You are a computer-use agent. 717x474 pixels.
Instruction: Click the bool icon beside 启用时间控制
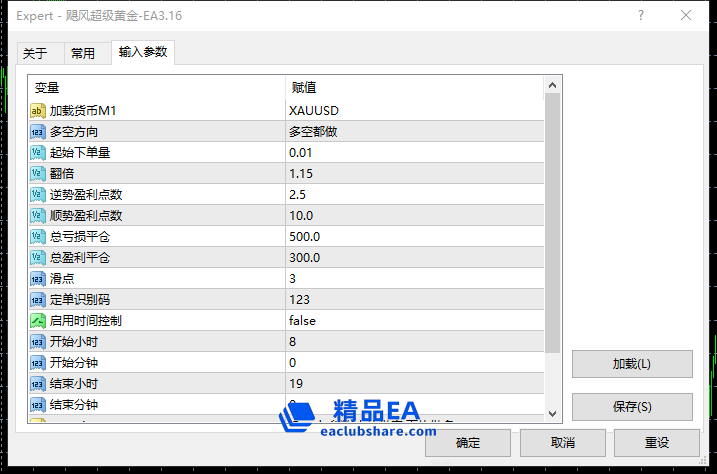[x=37, y=321]
